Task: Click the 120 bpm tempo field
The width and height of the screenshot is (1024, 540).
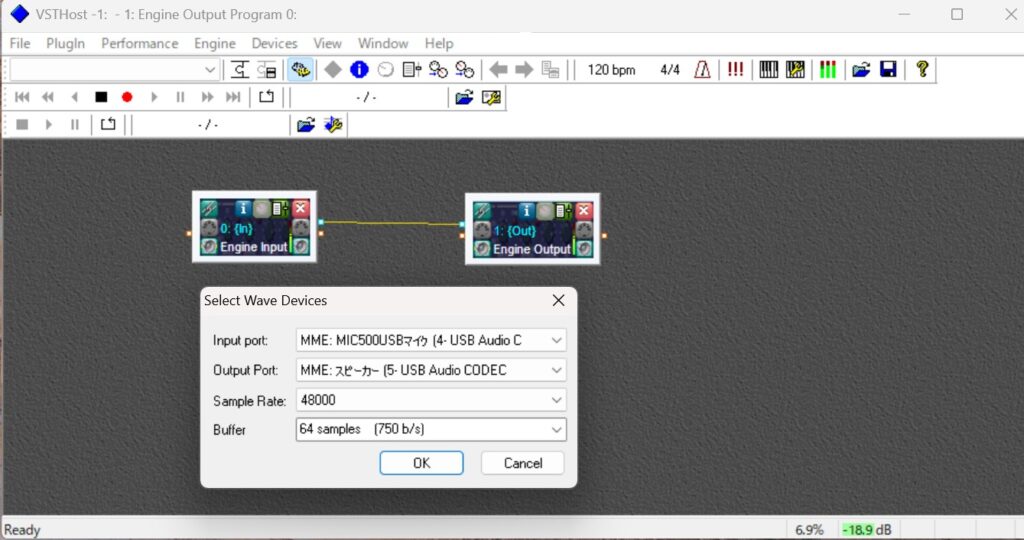Action: coord(611,70)
